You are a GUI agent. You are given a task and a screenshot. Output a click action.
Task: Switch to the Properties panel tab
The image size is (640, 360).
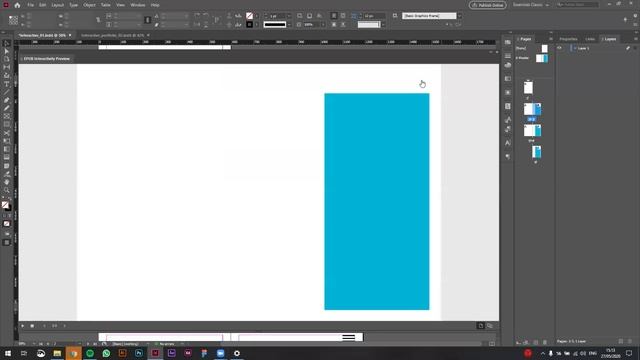coord(568,39)
